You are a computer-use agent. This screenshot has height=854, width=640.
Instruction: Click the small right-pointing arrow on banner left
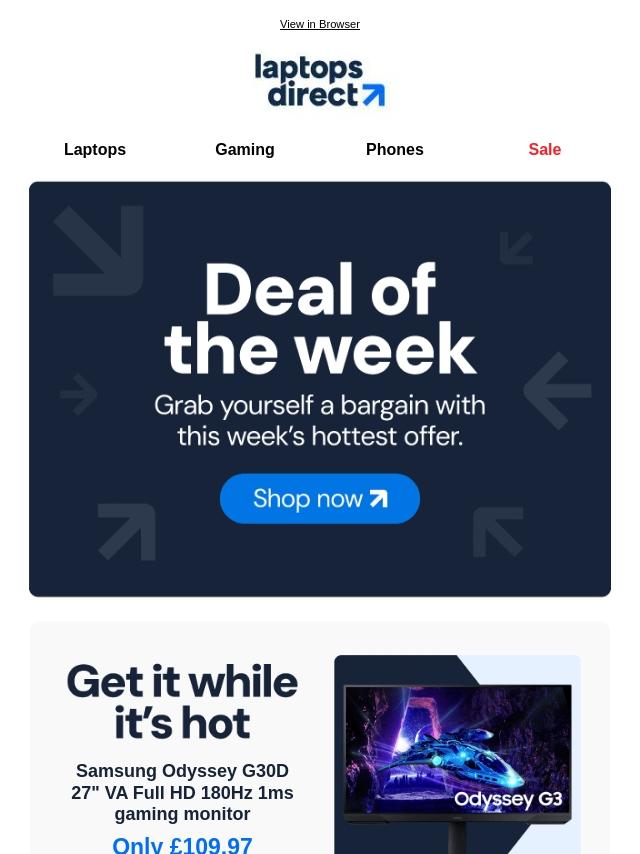click(x=79, y=393)
